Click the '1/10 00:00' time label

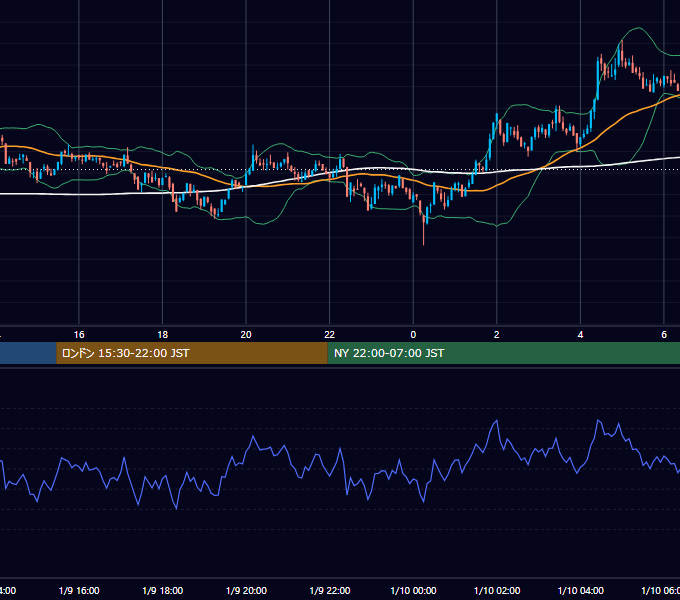[x=413, y=590]
